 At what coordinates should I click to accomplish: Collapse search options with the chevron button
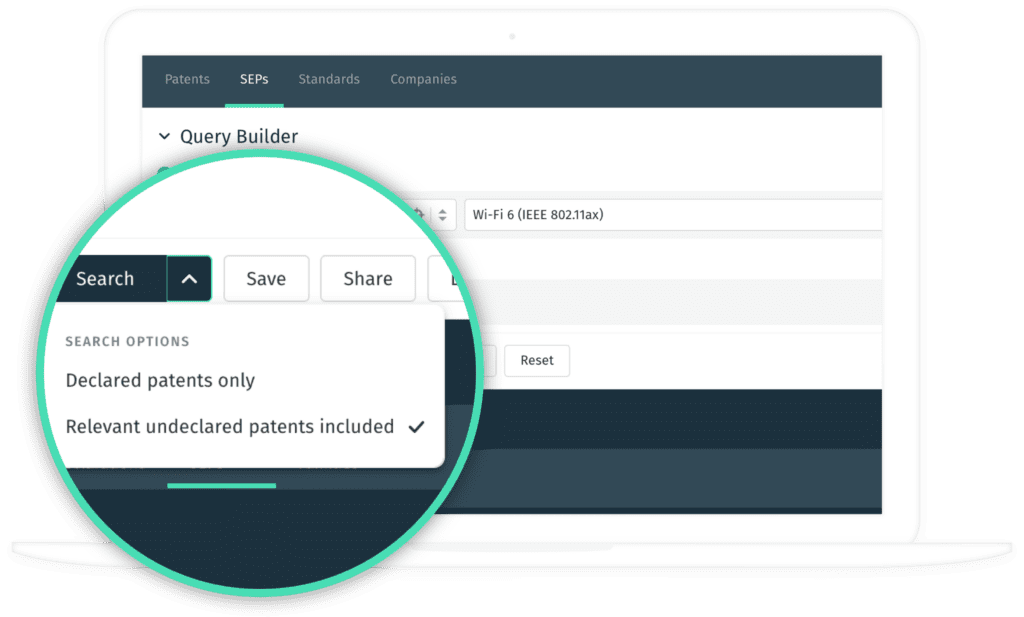189,279
